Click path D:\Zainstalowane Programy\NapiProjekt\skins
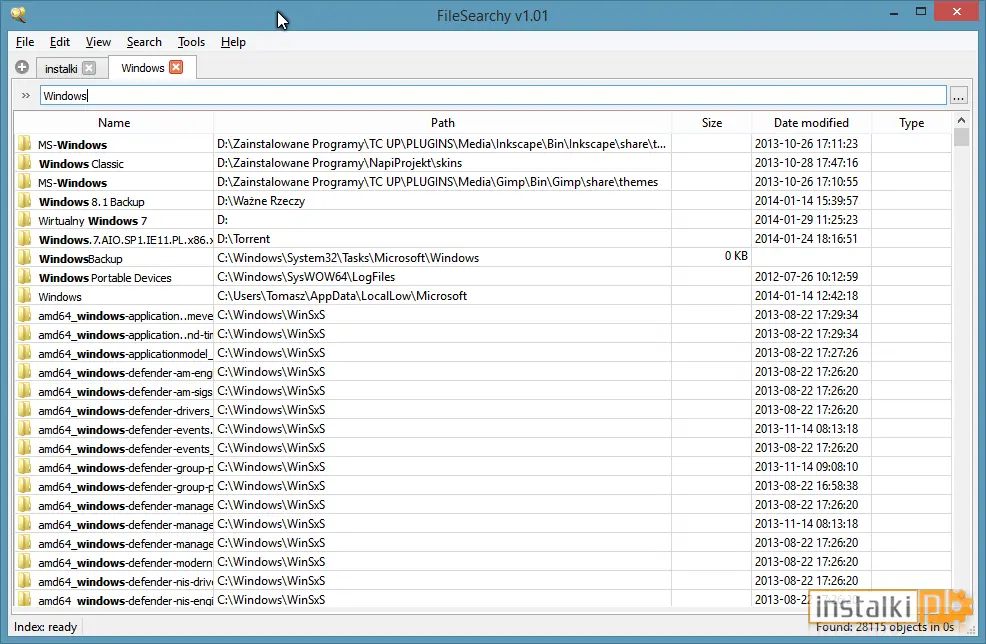Image resolution: width=986 pixels, height=644 pixels. [340, 163]
